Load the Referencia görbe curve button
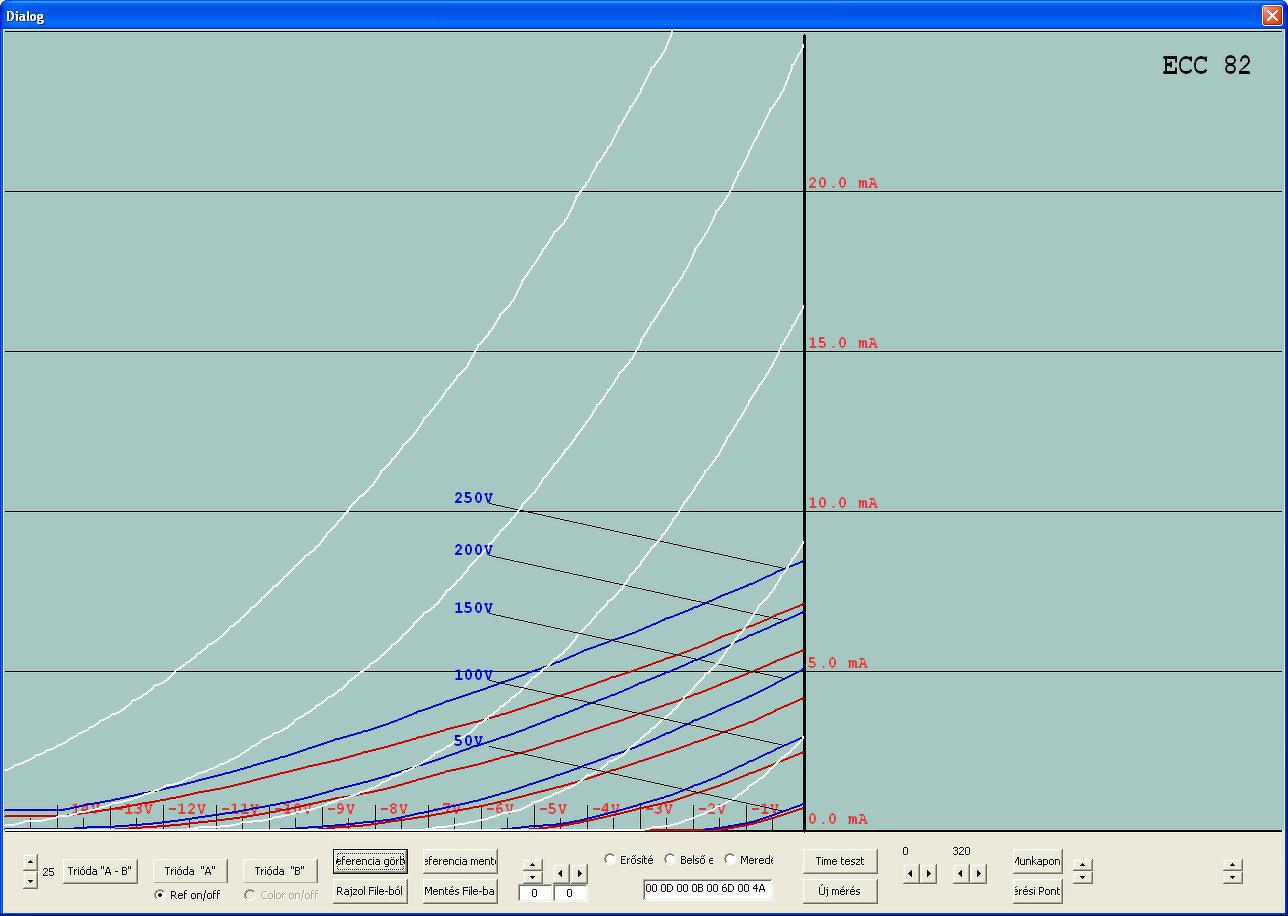Screen dimensions: 1288x916 point(370,861)
